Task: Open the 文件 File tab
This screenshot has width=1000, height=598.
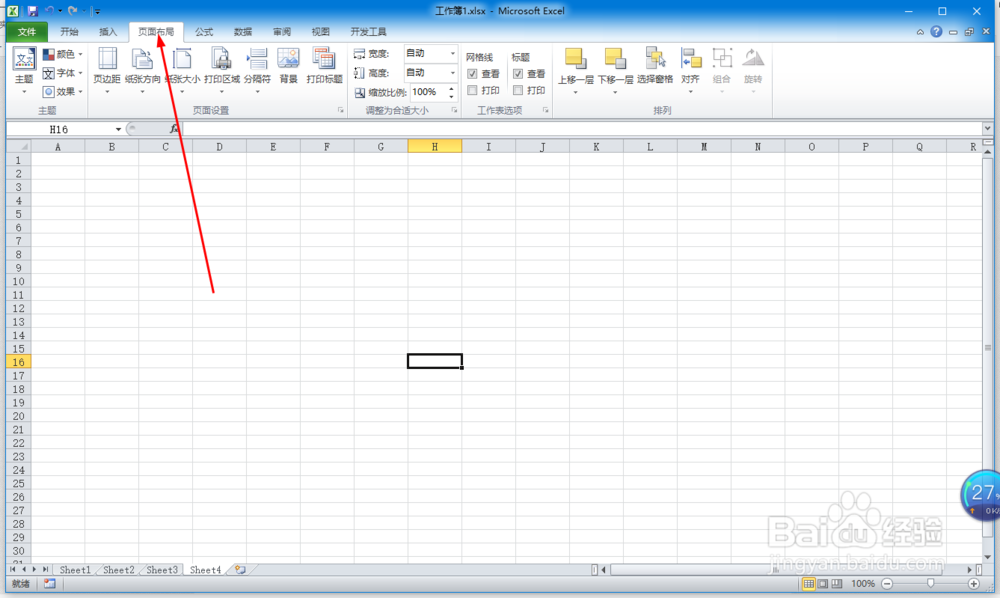Action: [x=27, y=32]
